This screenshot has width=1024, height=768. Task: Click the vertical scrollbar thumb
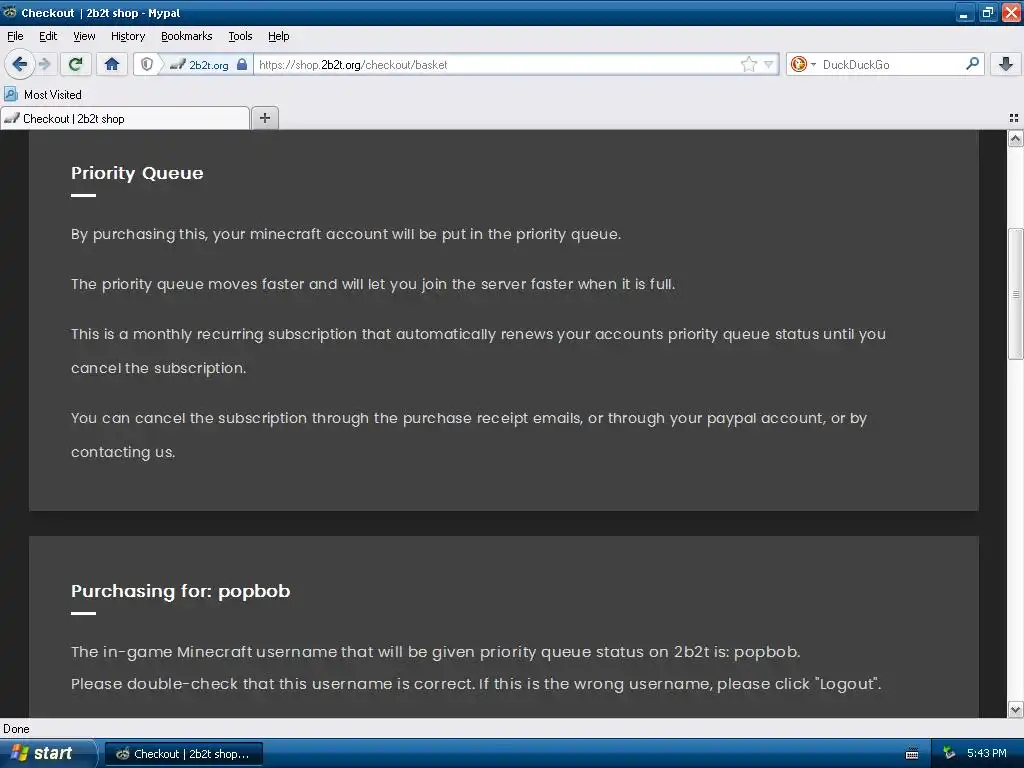1015,294
